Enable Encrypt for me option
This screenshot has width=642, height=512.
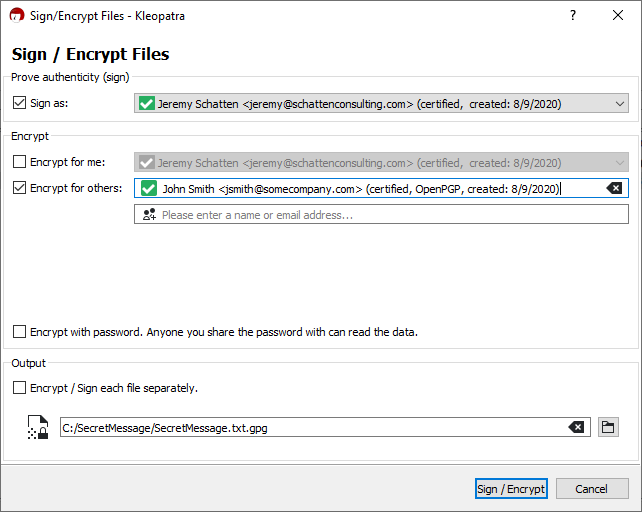coord(20,161)
